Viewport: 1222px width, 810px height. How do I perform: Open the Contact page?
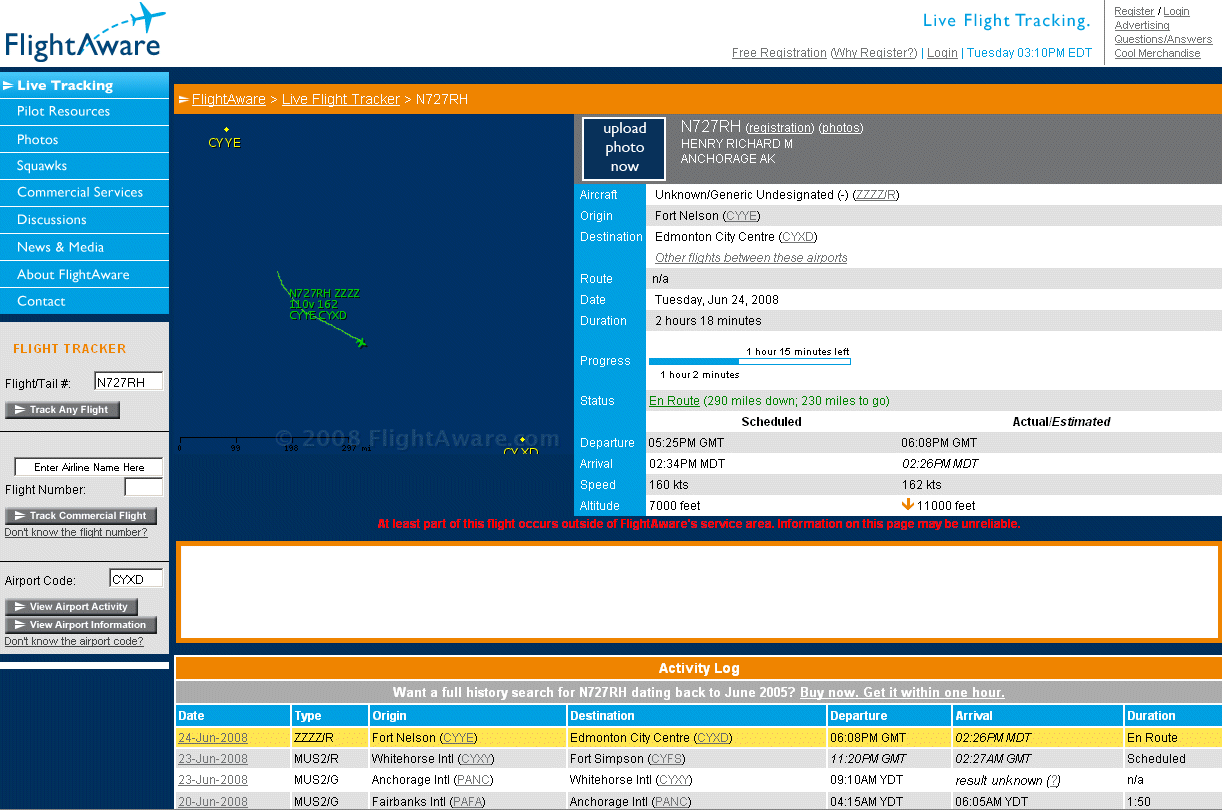pos(85,301)
